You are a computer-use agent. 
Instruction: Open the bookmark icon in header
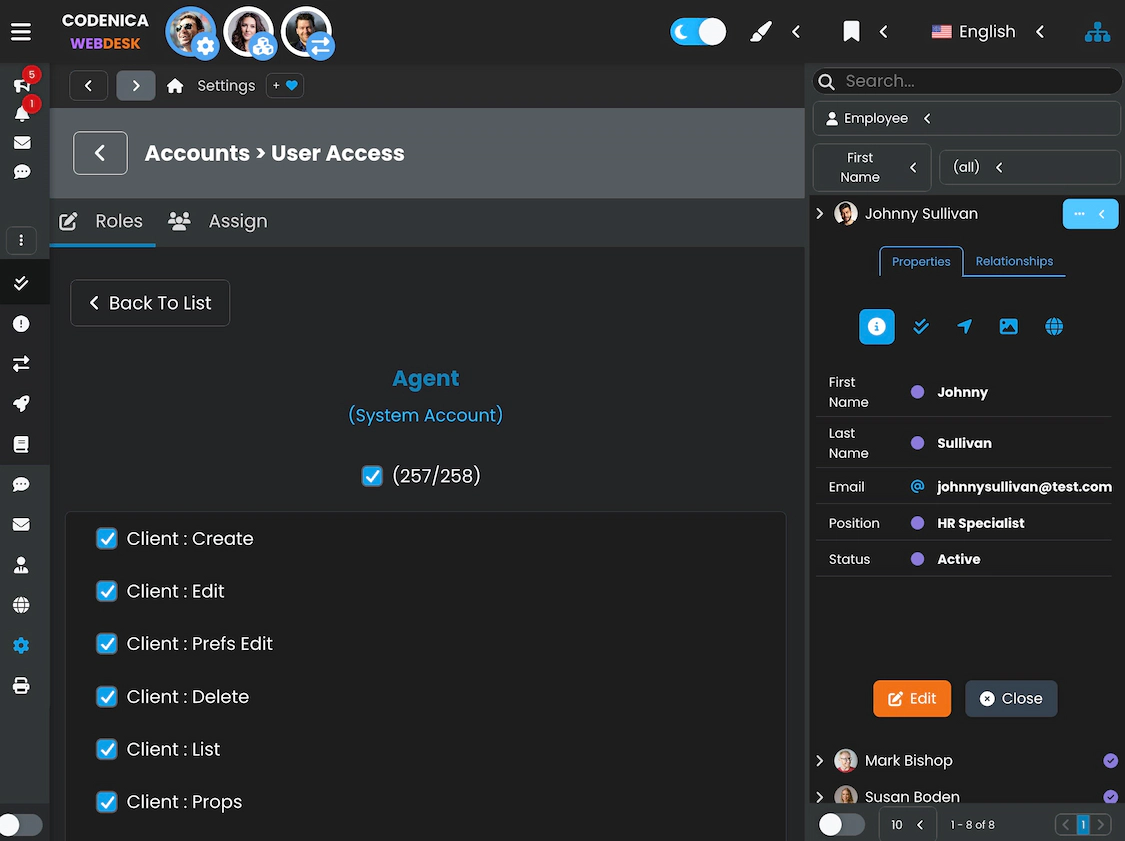851,32
